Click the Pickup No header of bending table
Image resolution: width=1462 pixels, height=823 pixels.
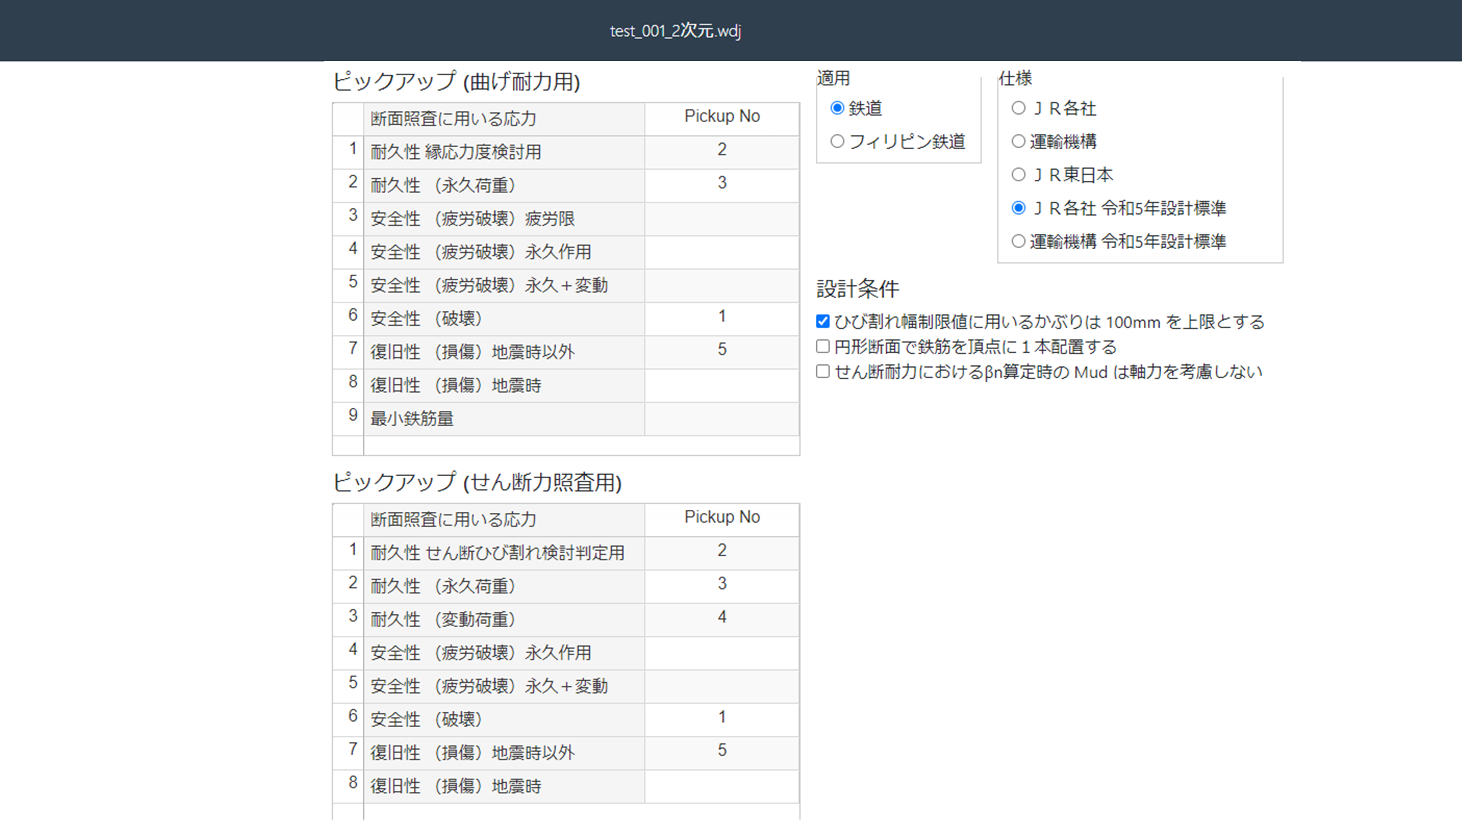tap(722, 117)
